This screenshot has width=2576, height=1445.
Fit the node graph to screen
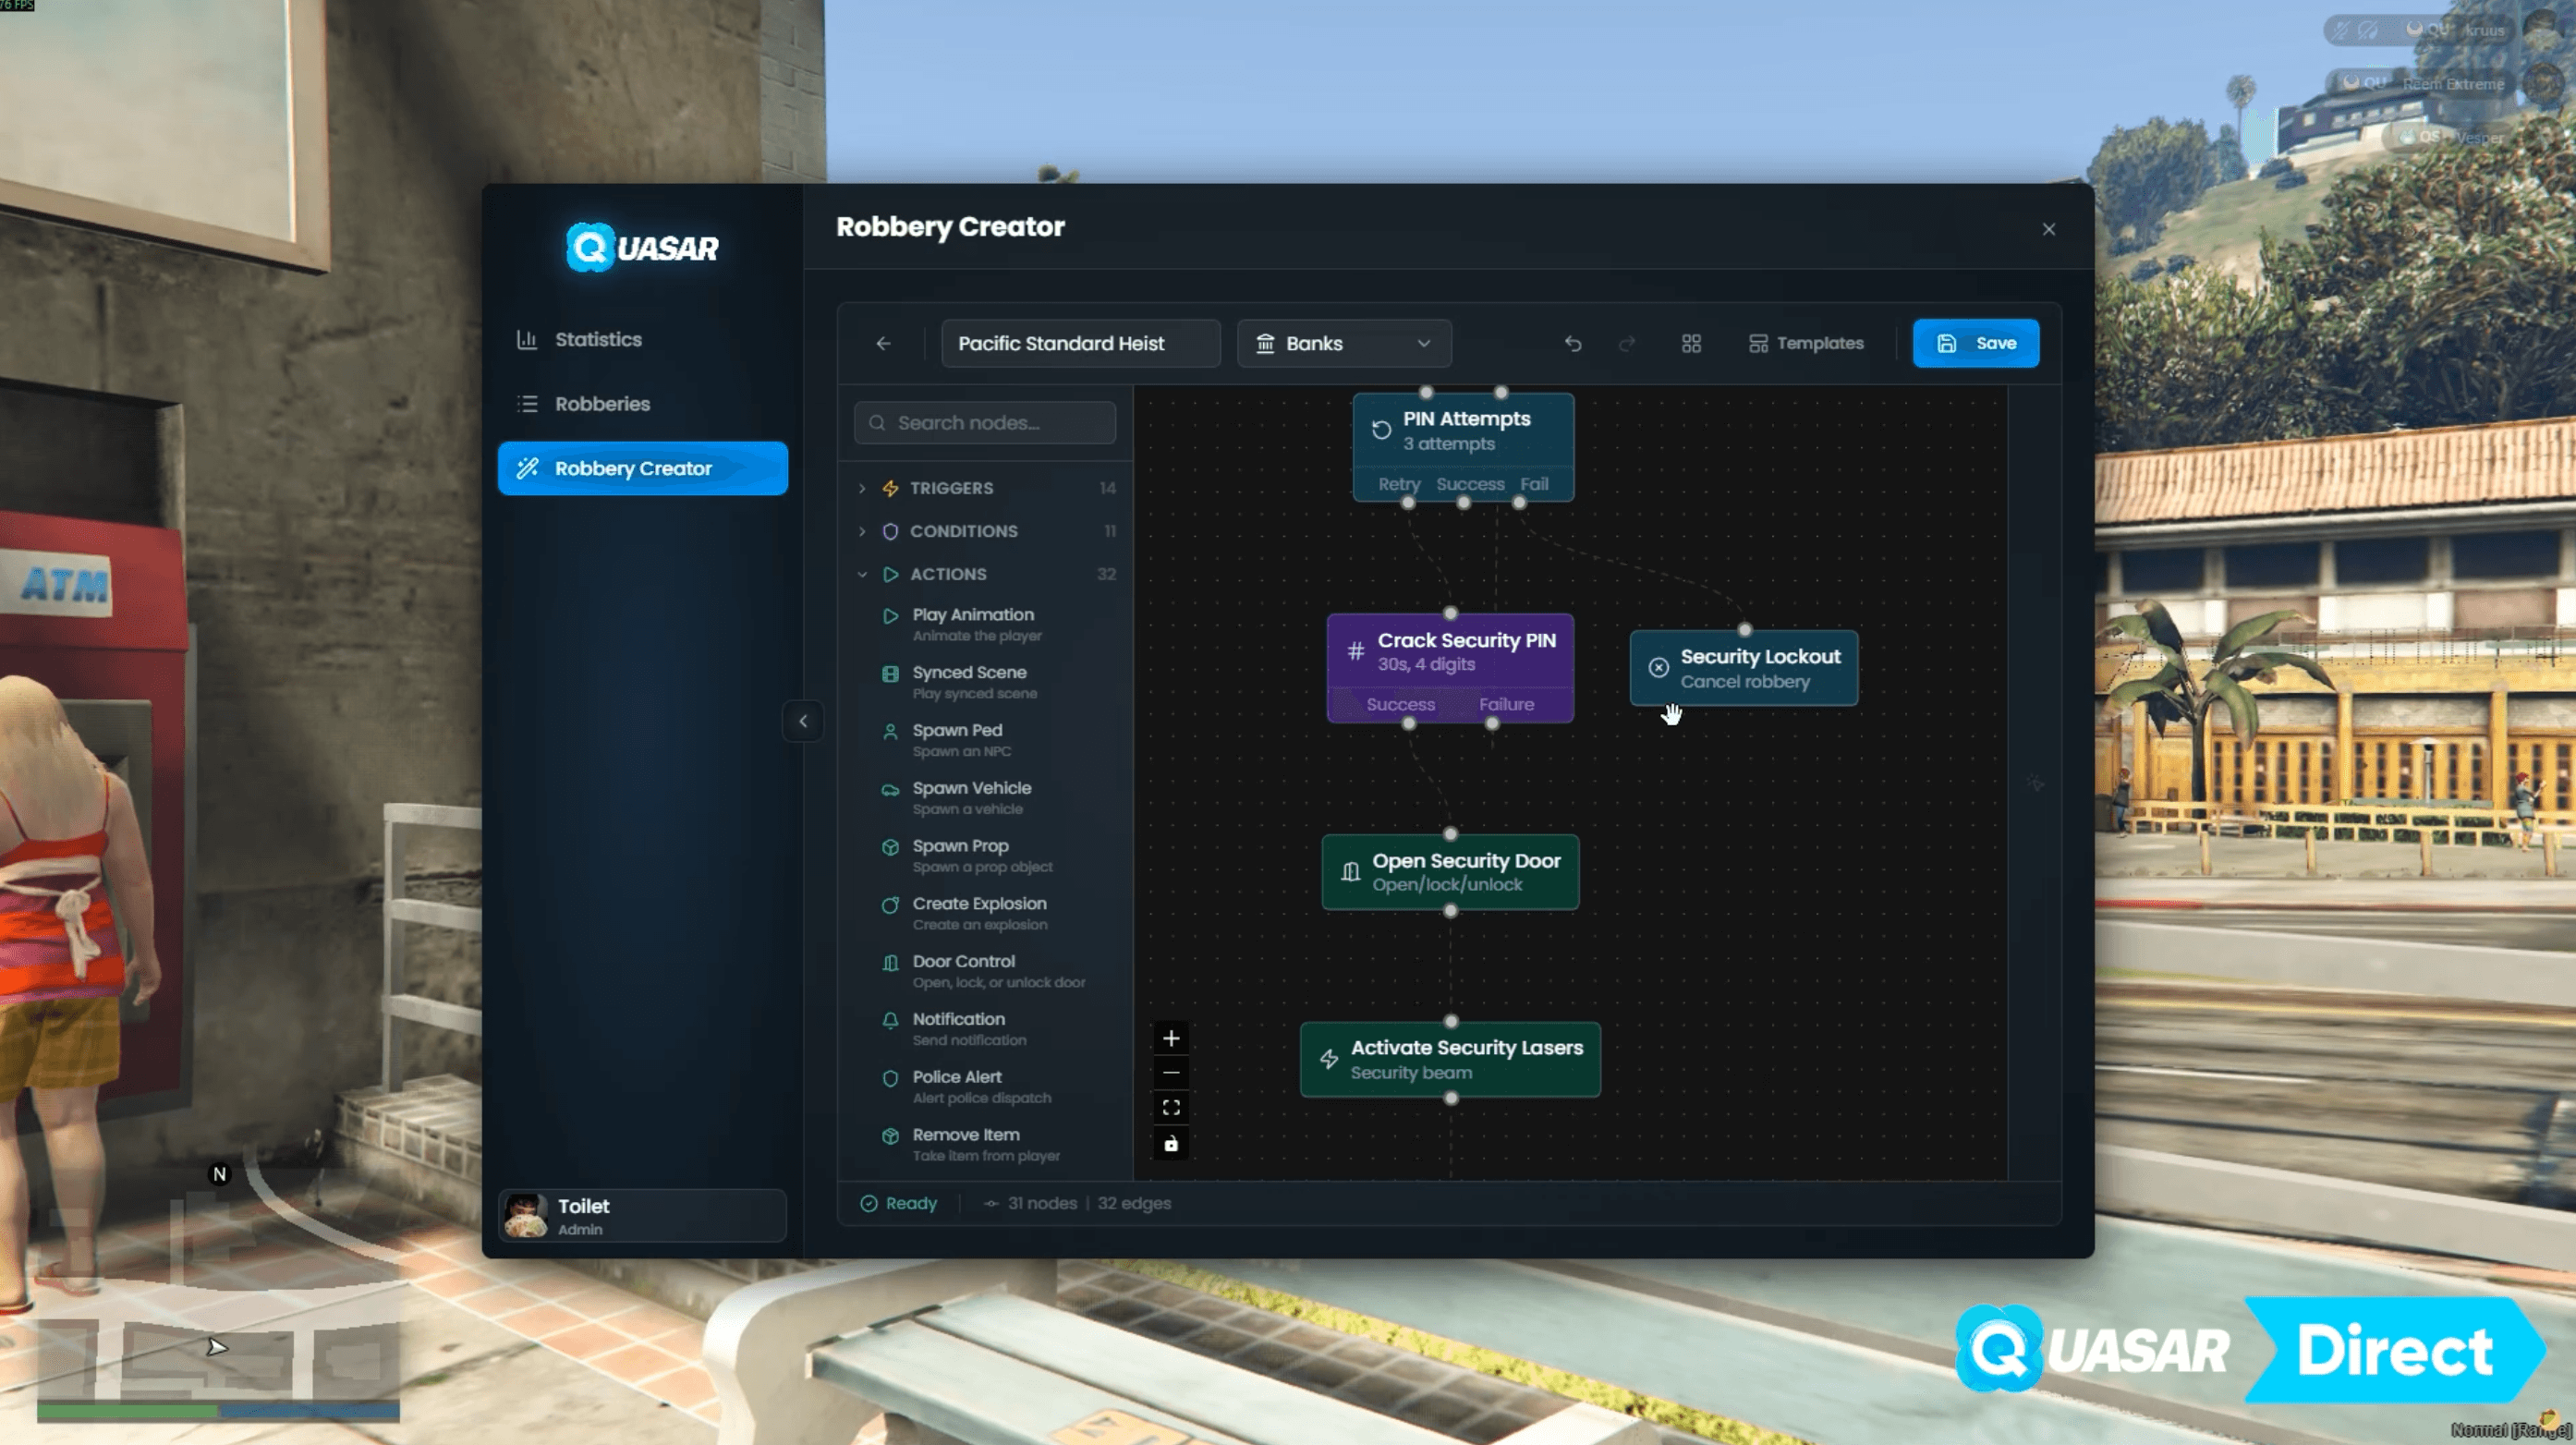pos(1170,1107)
